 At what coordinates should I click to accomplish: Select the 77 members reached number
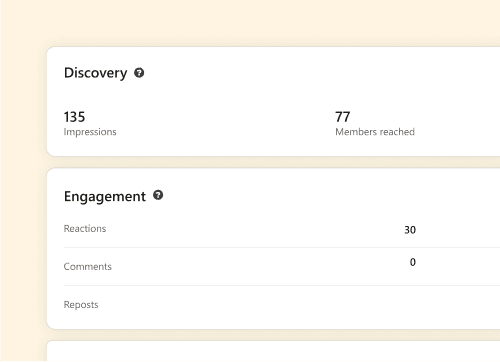tap(343, 117)
